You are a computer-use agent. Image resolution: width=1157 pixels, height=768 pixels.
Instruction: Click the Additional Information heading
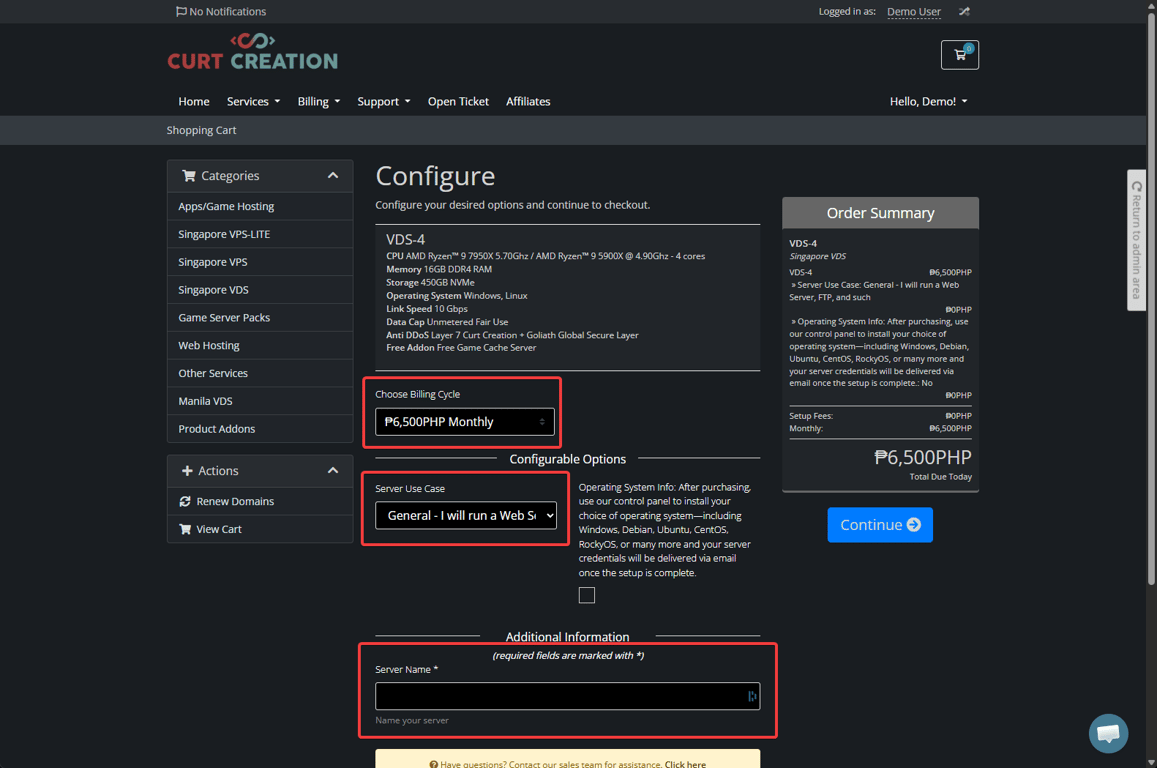click(567, 637)
